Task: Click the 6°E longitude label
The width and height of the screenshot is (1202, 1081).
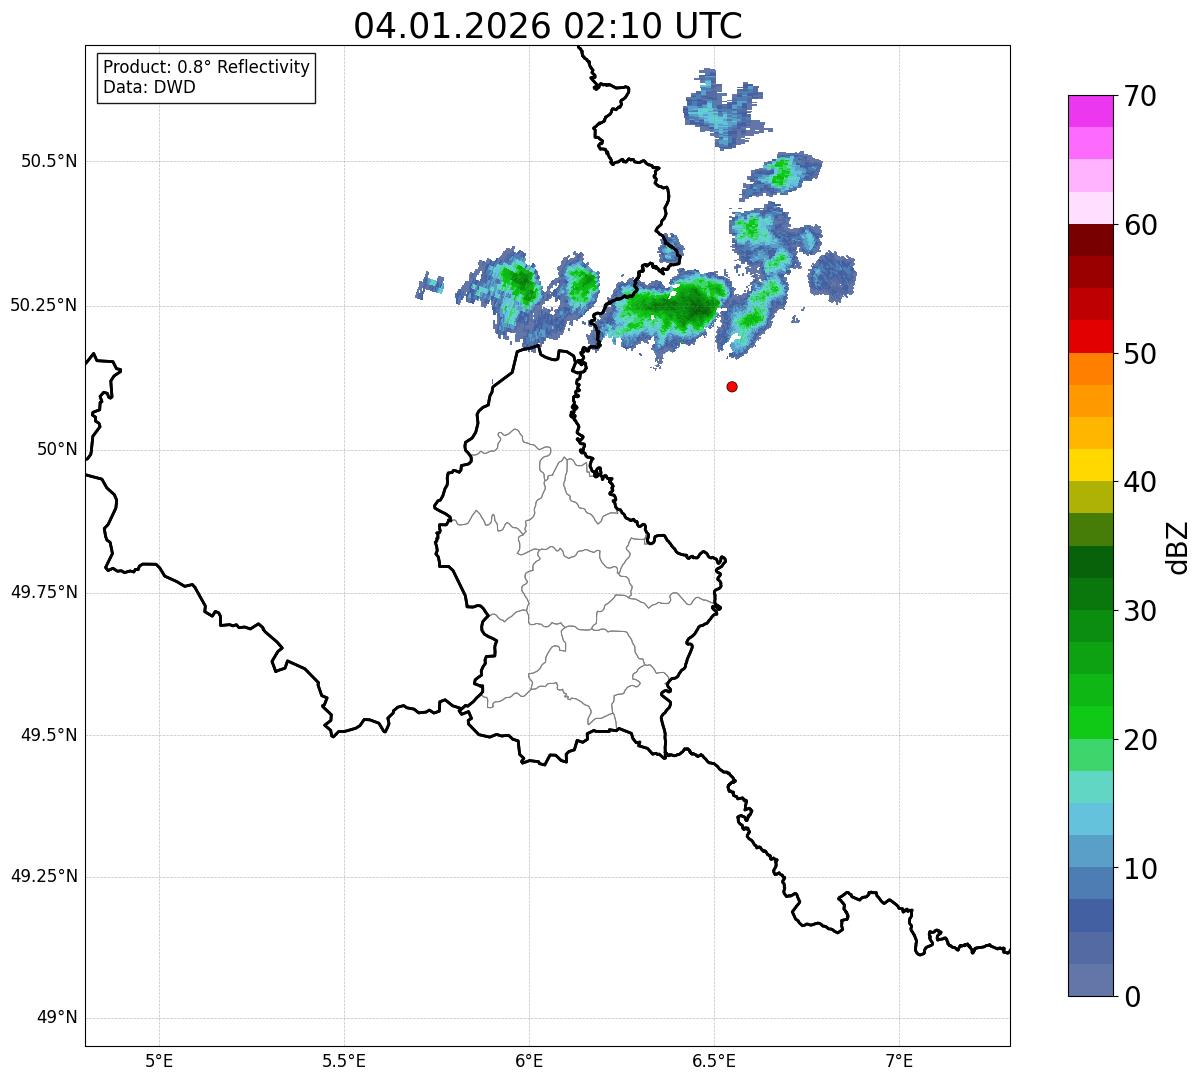Action: [x=529, y=1060]
